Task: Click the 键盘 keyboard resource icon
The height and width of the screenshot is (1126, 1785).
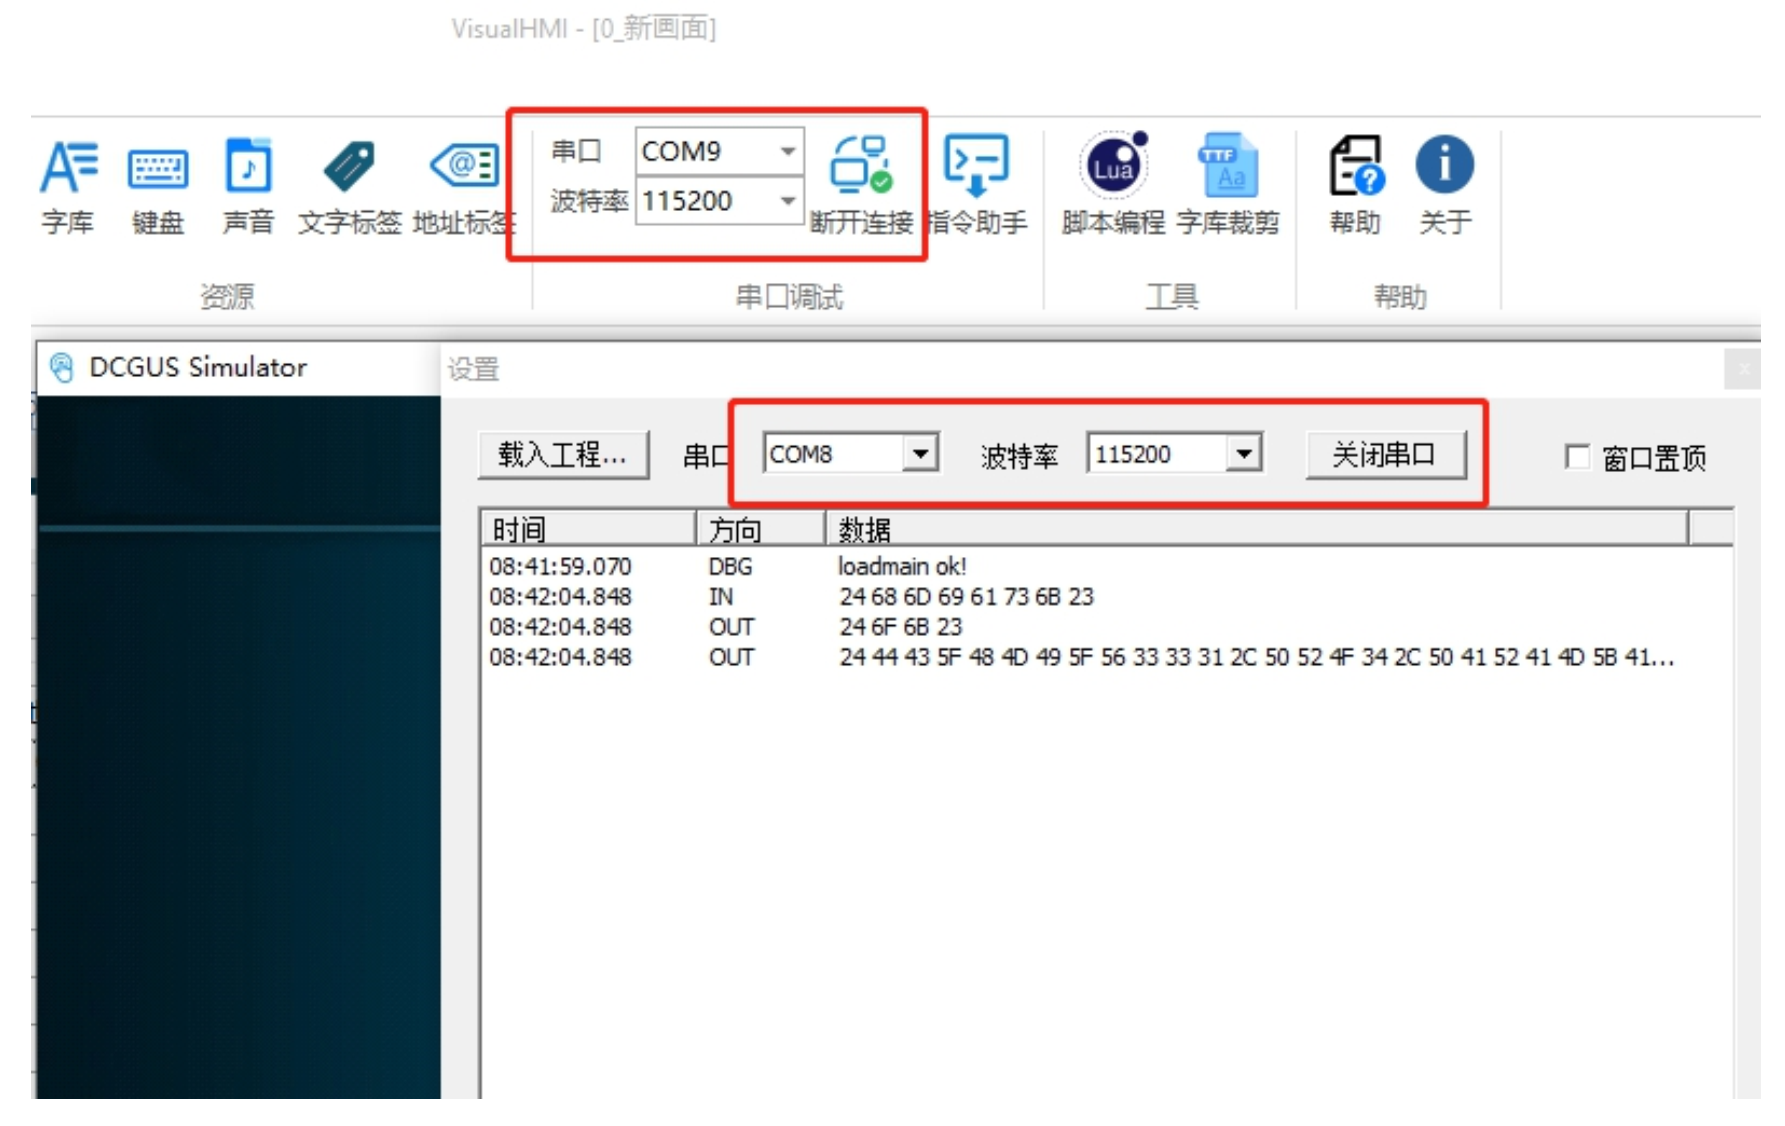Action: pos(158,185)
